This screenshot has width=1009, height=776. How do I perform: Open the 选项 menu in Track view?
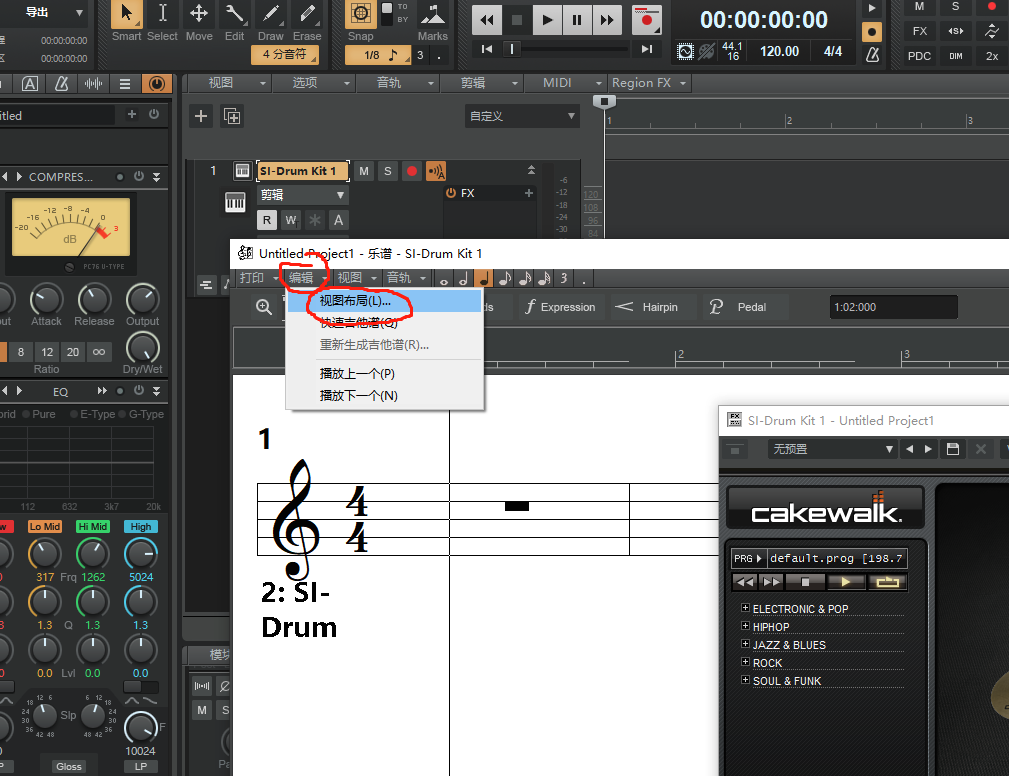tap(313, 83)
